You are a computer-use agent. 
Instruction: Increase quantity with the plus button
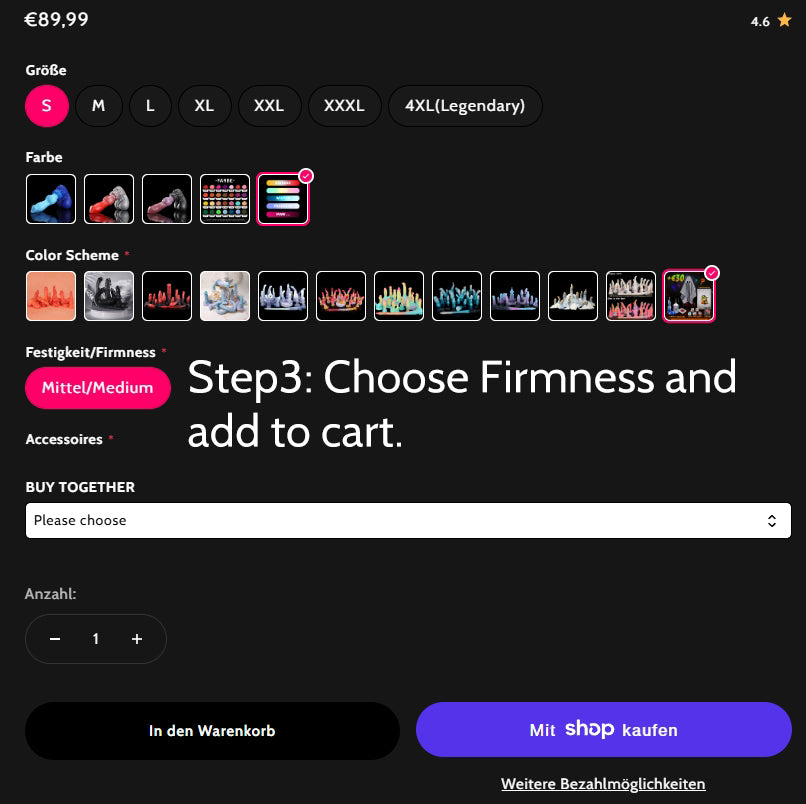click(137, 639)
